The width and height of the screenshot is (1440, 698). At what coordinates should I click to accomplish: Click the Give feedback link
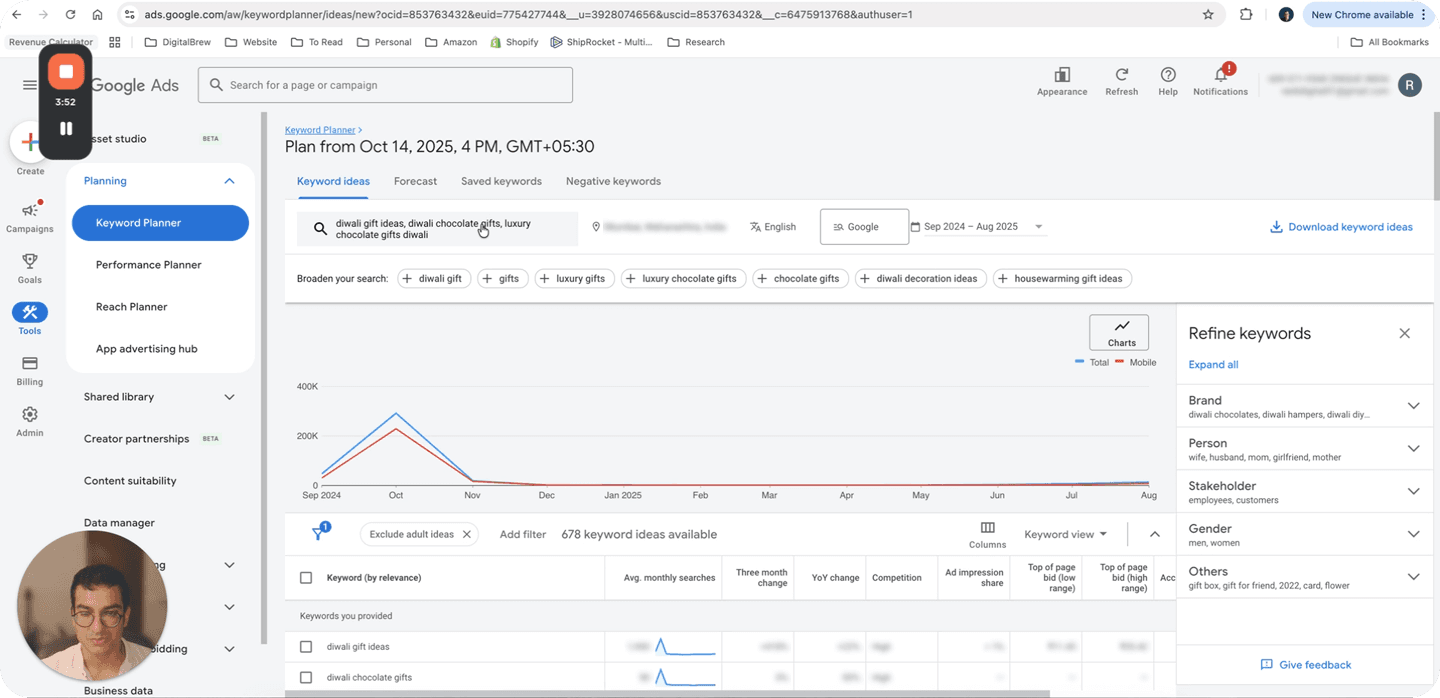click(1305, 664)
